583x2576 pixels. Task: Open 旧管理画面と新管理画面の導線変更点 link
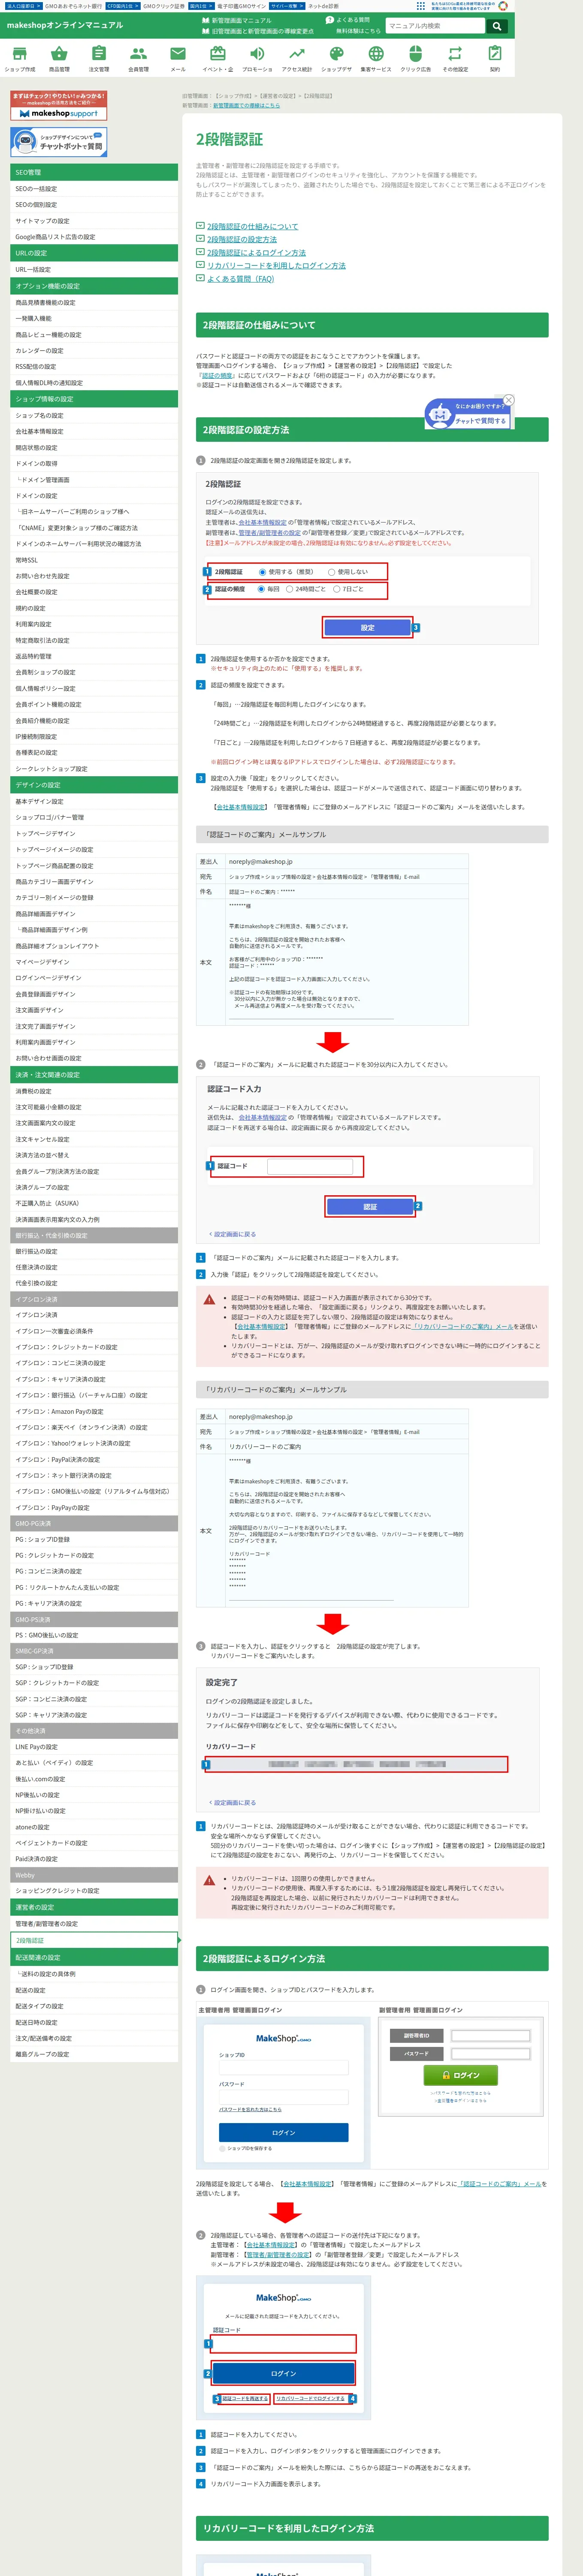click(258, 31)
